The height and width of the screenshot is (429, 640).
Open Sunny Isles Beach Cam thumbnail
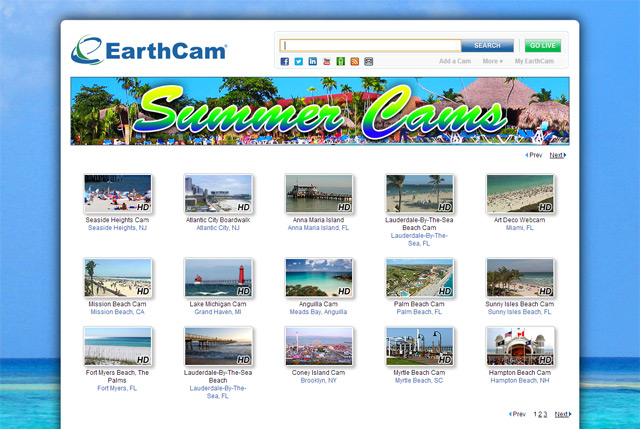(520, 278)
